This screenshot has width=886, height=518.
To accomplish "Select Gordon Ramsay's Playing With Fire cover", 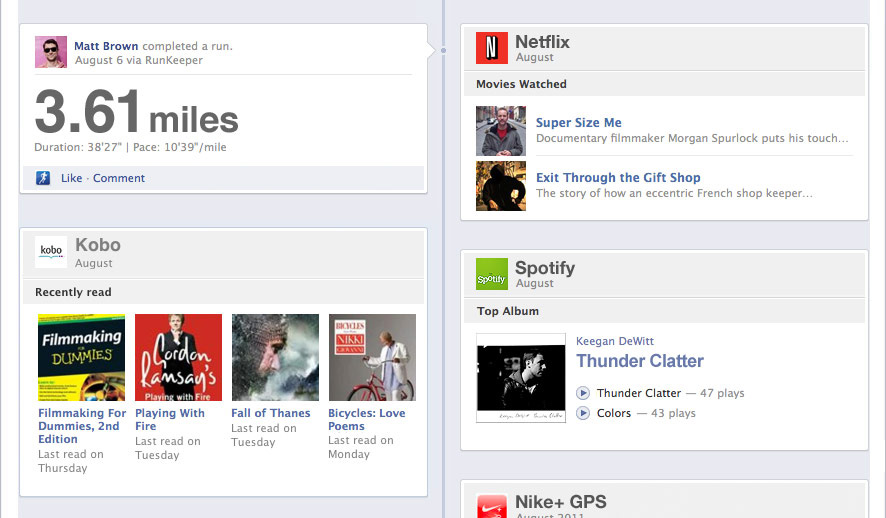I will 178,357.
